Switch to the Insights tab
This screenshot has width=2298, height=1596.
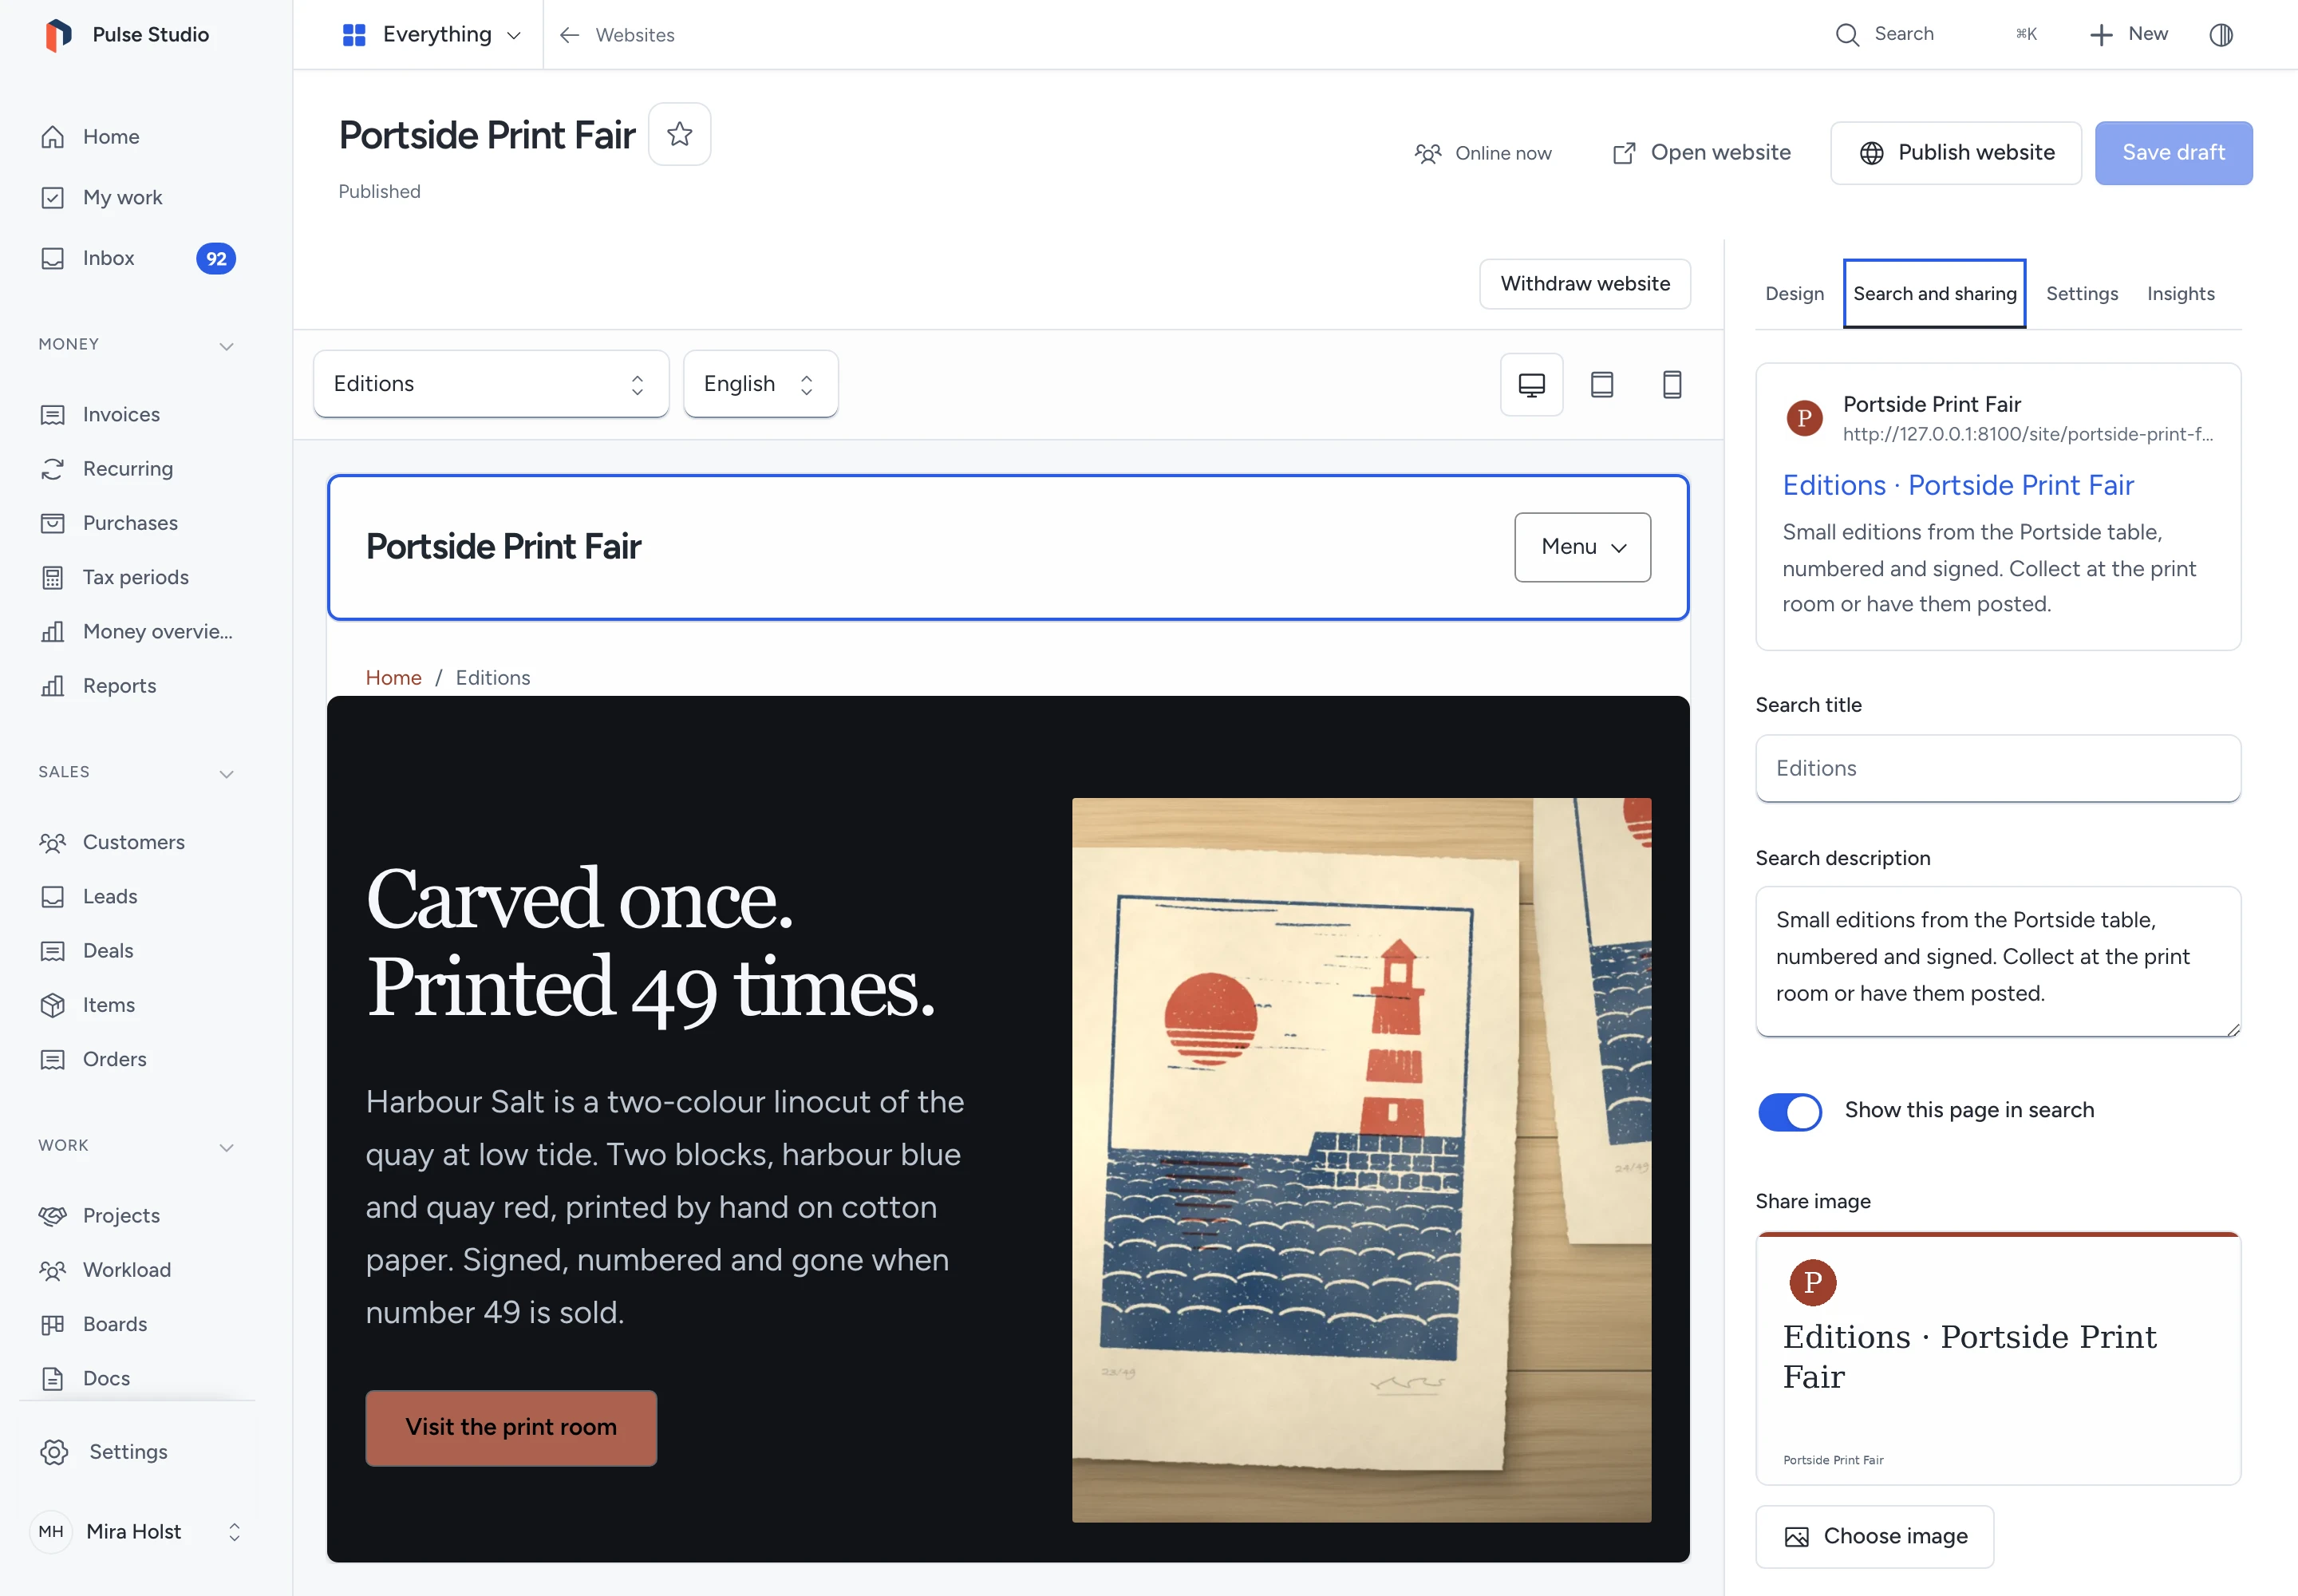click(x=2180, y=294)
